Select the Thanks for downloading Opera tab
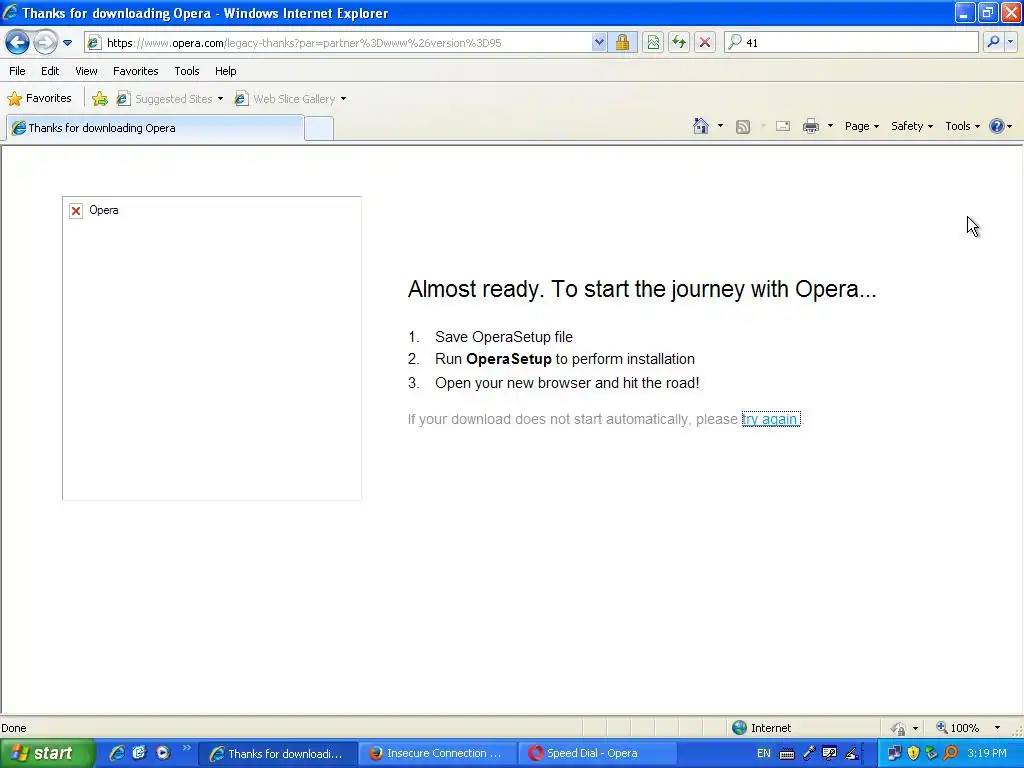Image resolution: width=1024 pixels, height=768 pixels. (x=155, y=128)
